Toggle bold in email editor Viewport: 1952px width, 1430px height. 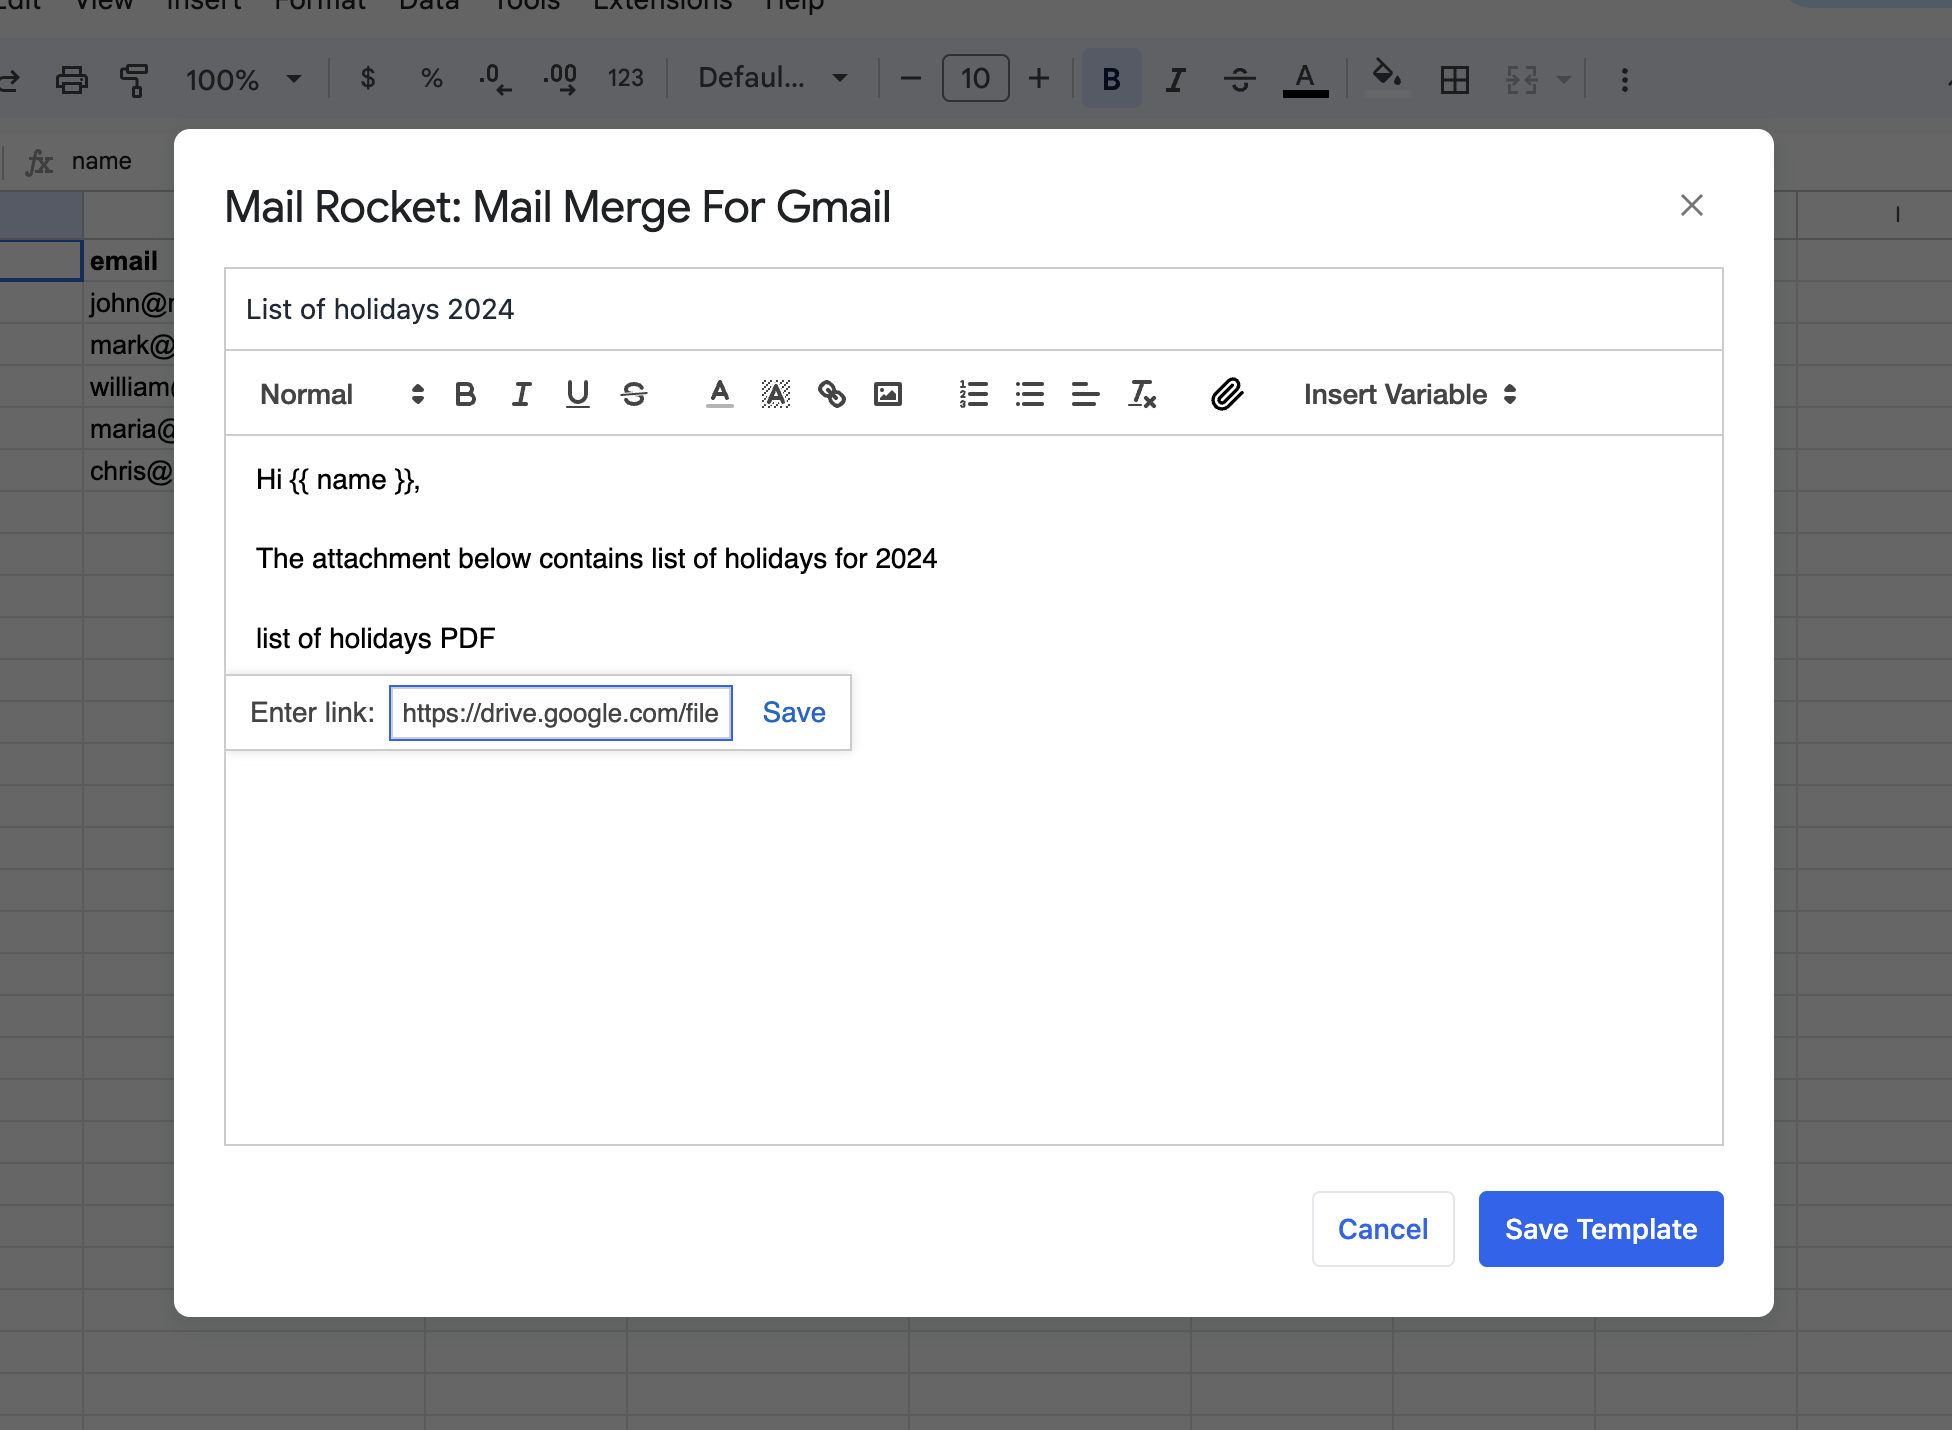465,394
